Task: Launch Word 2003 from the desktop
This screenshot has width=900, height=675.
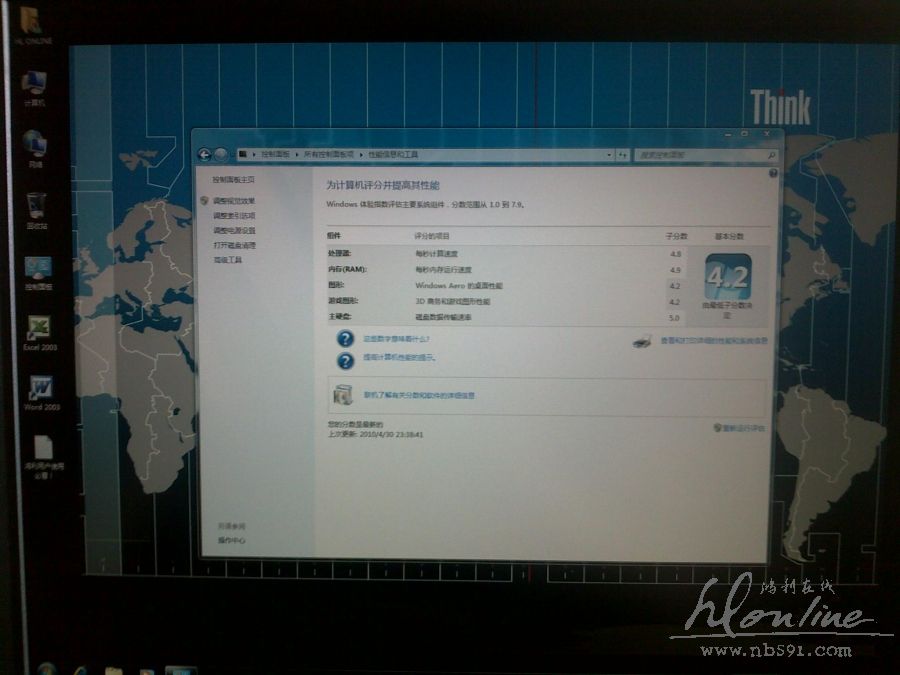Action: click(x=41, y=389)
